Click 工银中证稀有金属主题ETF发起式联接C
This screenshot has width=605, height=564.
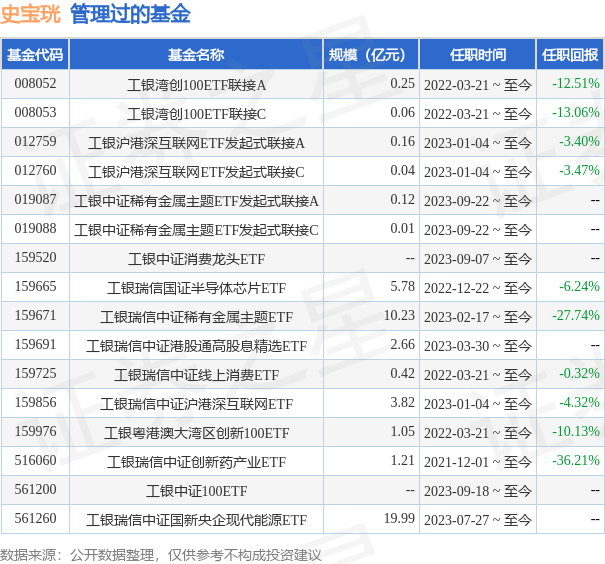[x=196, y=230]
